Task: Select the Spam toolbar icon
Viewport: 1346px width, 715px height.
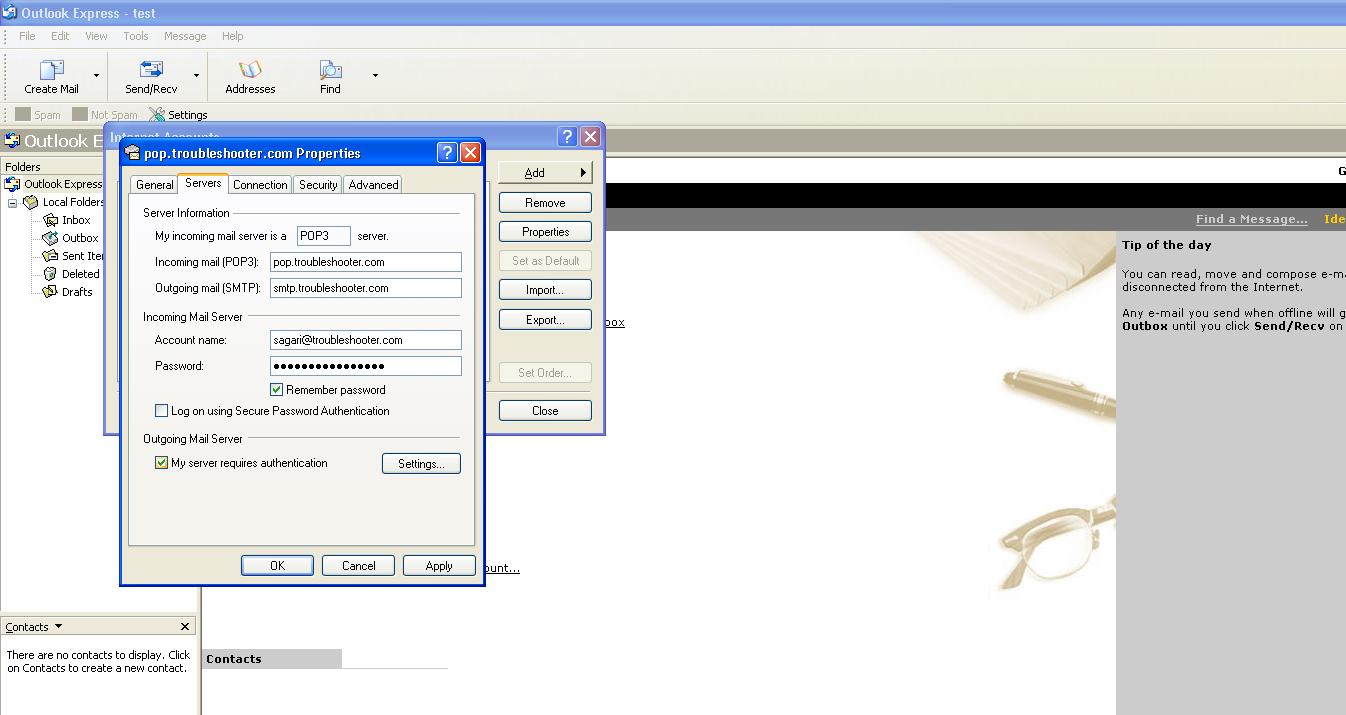Action: click(37, 114)
